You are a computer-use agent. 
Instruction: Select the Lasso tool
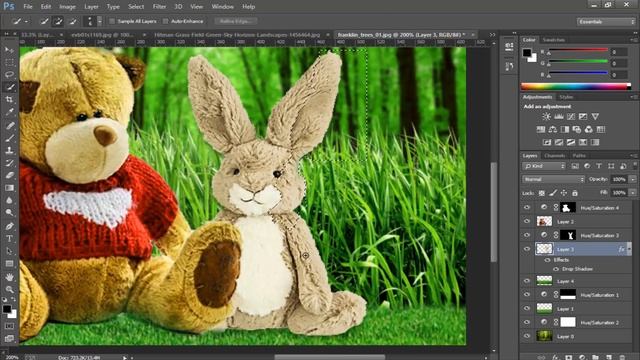pos(9,75)
